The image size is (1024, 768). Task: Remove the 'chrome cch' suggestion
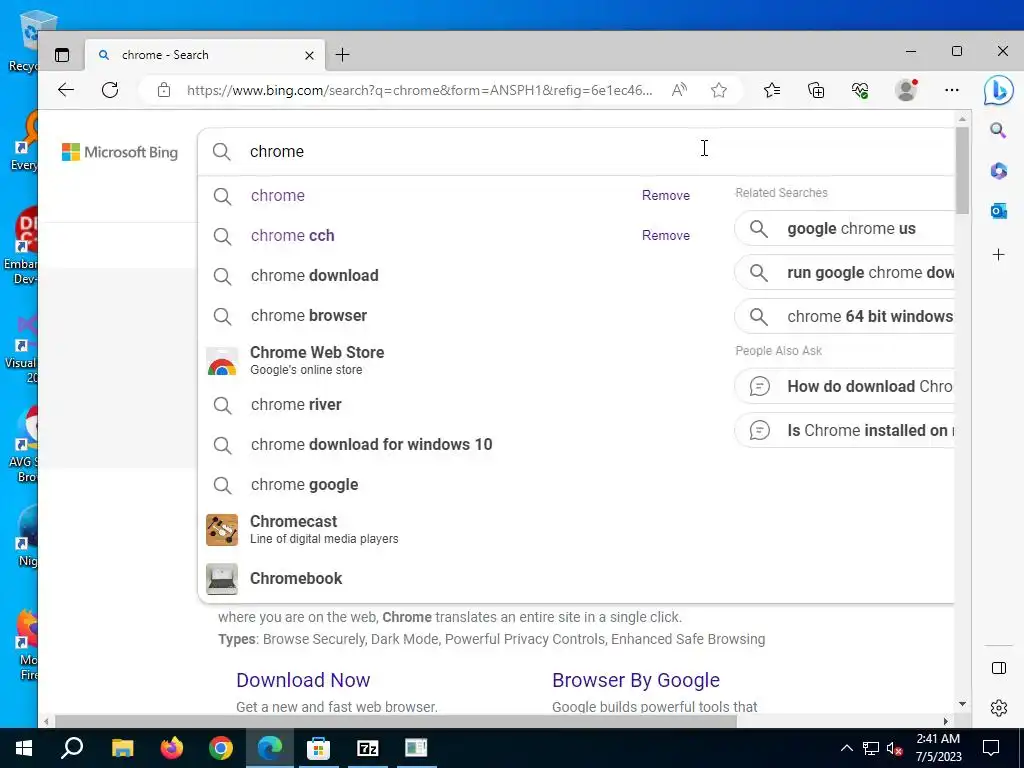(x=665, y=235)
